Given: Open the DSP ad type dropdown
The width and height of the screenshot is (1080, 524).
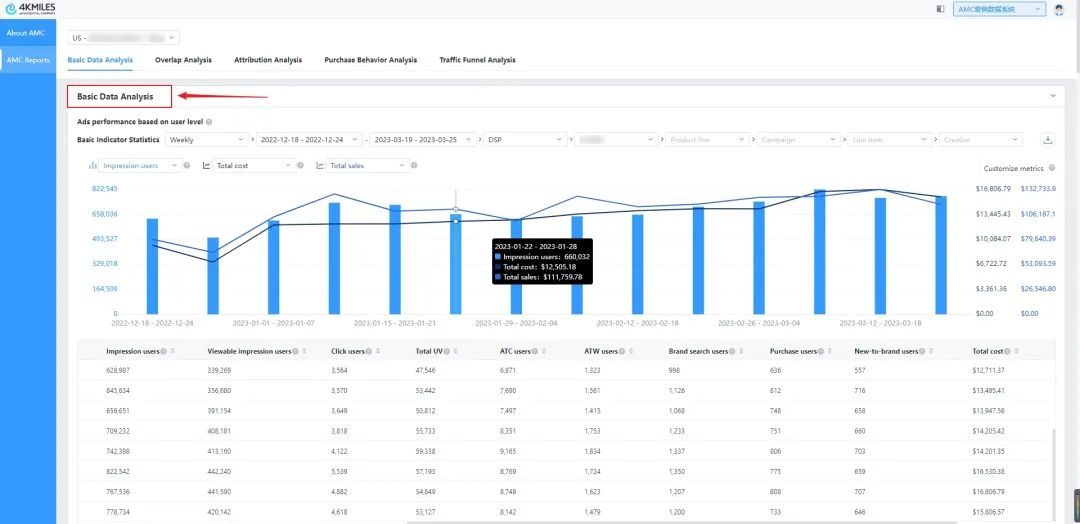Looking at the screenshot, I should point(525,140).
